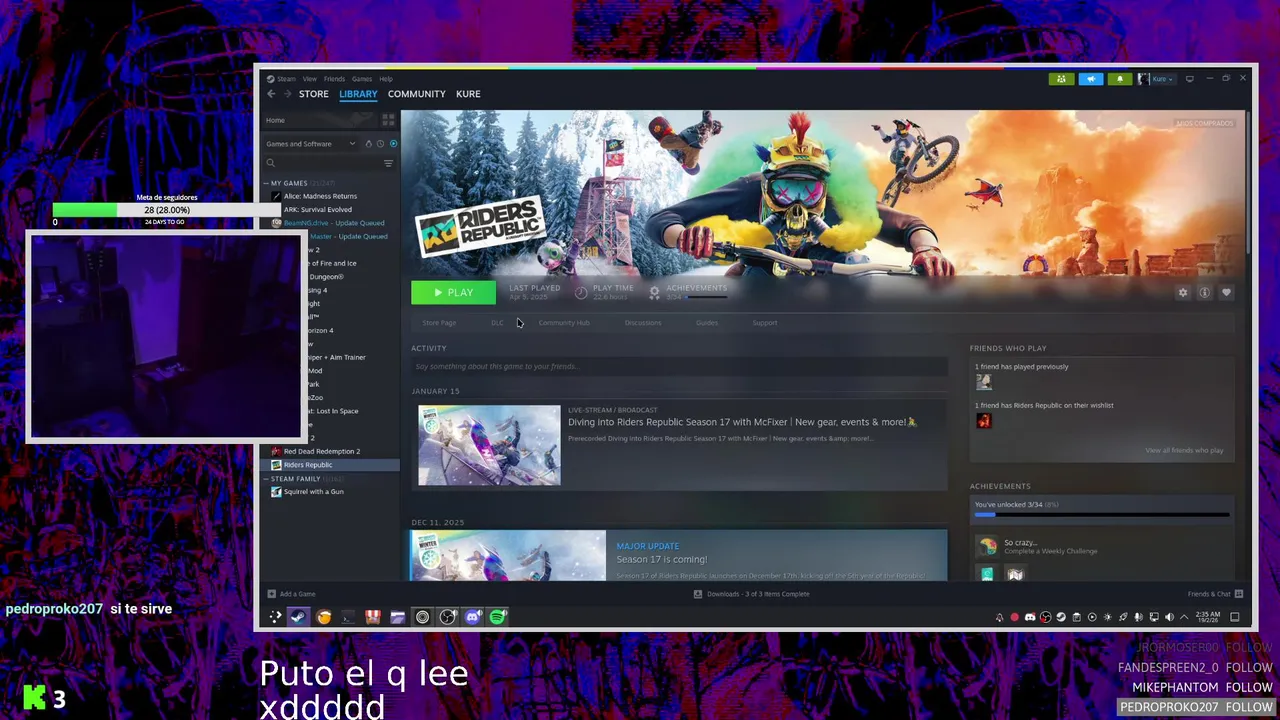
Task: Open the Games and Software filter dropdown
Action: (x=310, y=144)
